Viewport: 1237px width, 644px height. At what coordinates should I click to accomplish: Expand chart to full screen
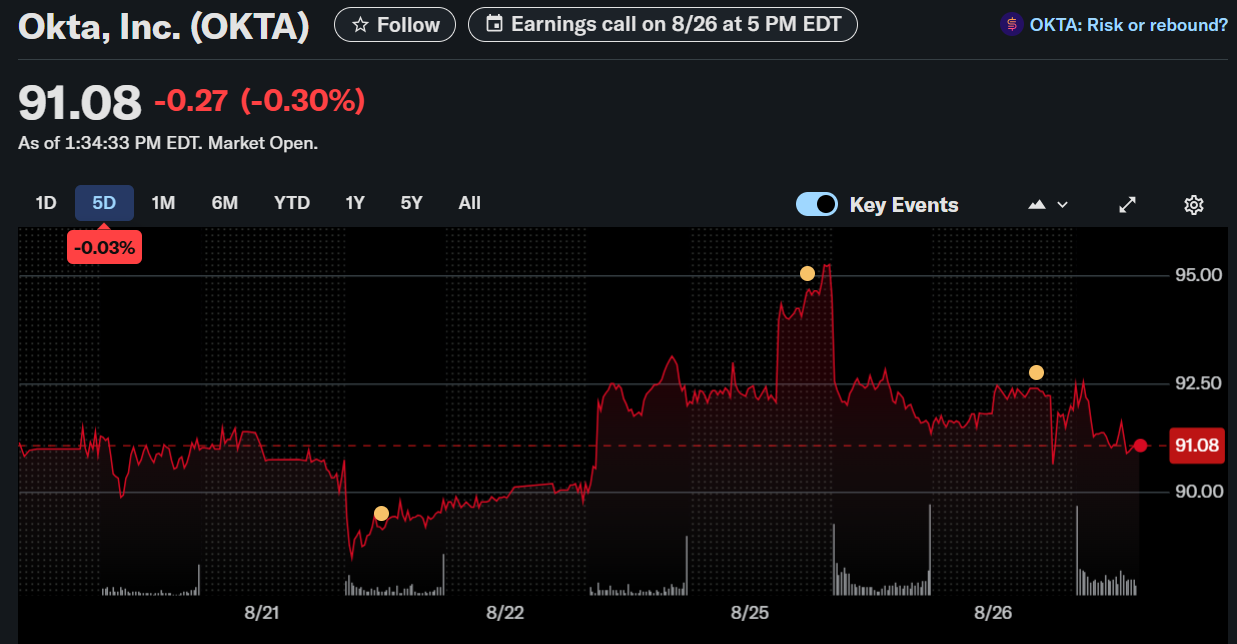tap(1127, 204)
